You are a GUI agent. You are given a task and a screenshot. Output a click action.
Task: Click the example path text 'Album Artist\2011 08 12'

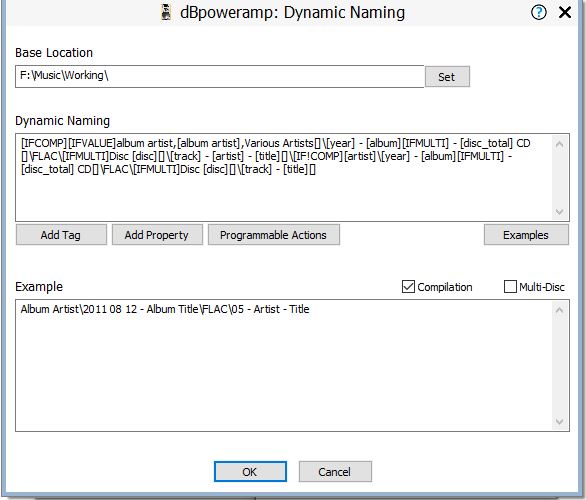coord(79,309)
